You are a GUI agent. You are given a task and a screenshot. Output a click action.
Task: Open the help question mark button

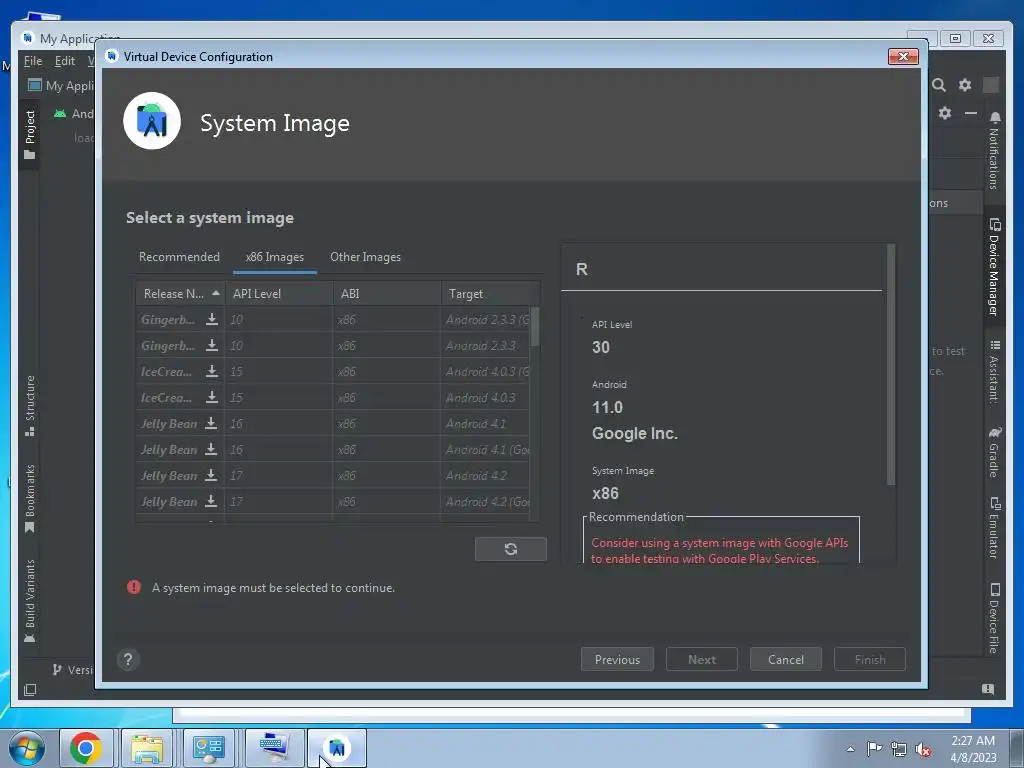[x=128, y=660]
